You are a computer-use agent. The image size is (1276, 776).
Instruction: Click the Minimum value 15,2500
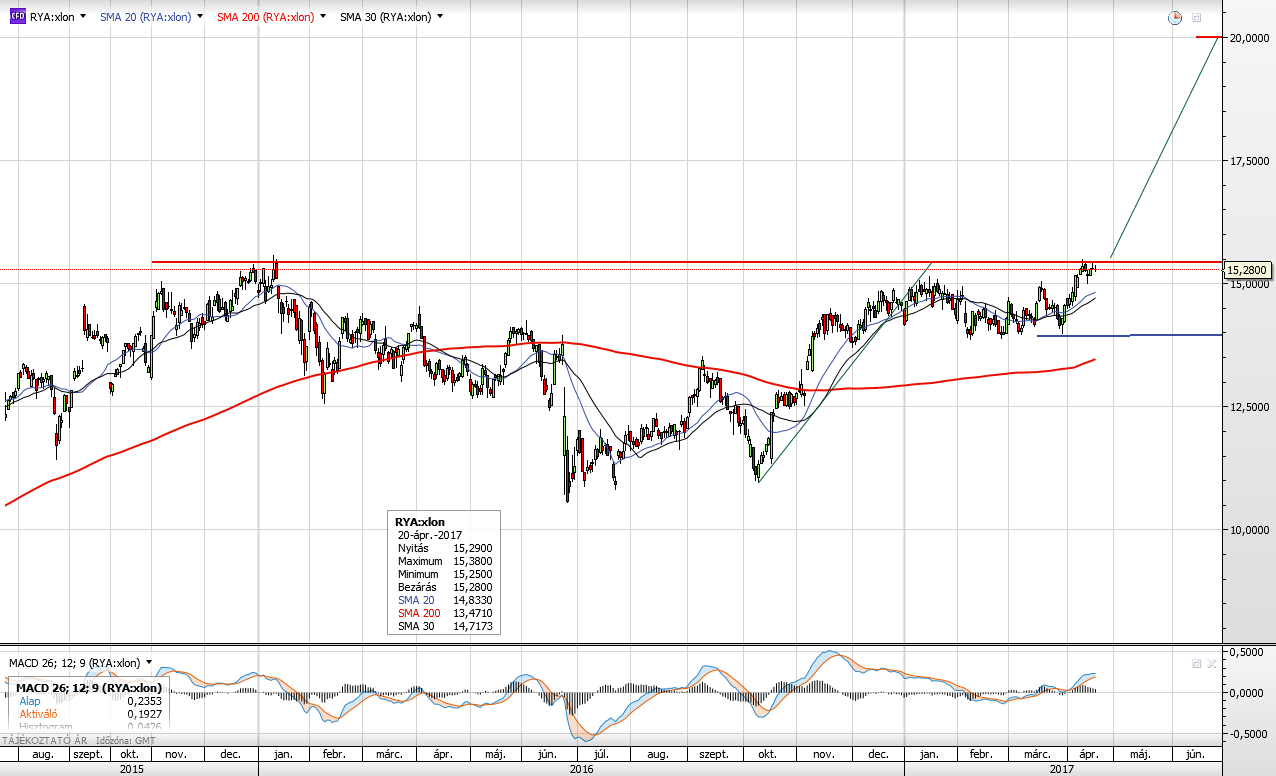(x=473, y=574)
